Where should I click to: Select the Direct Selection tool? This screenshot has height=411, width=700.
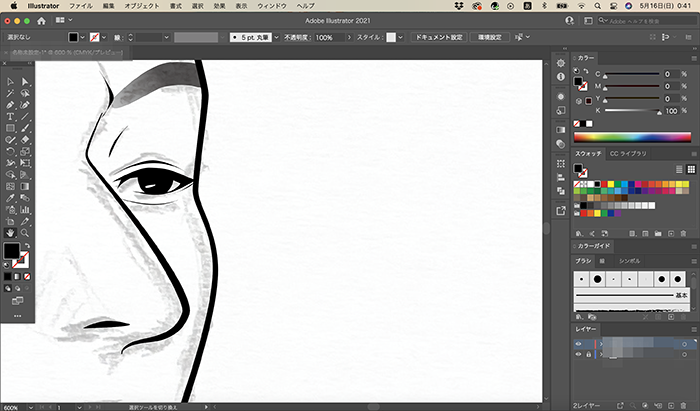pos(25,82)
